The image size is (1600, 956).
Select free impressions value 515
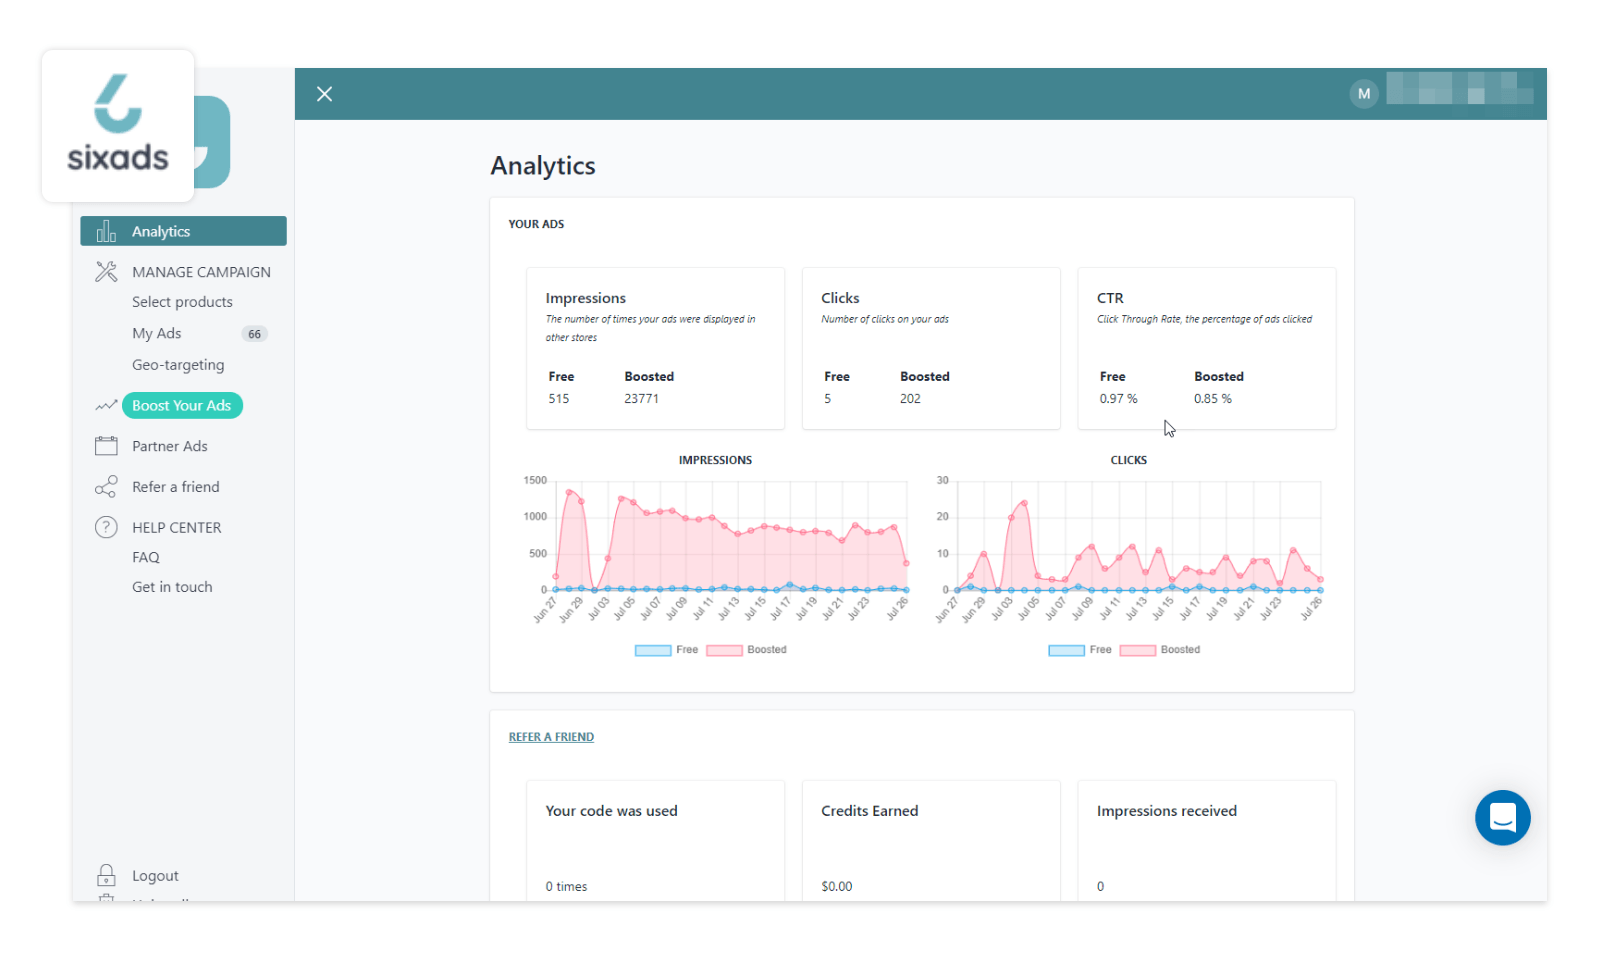559,398
